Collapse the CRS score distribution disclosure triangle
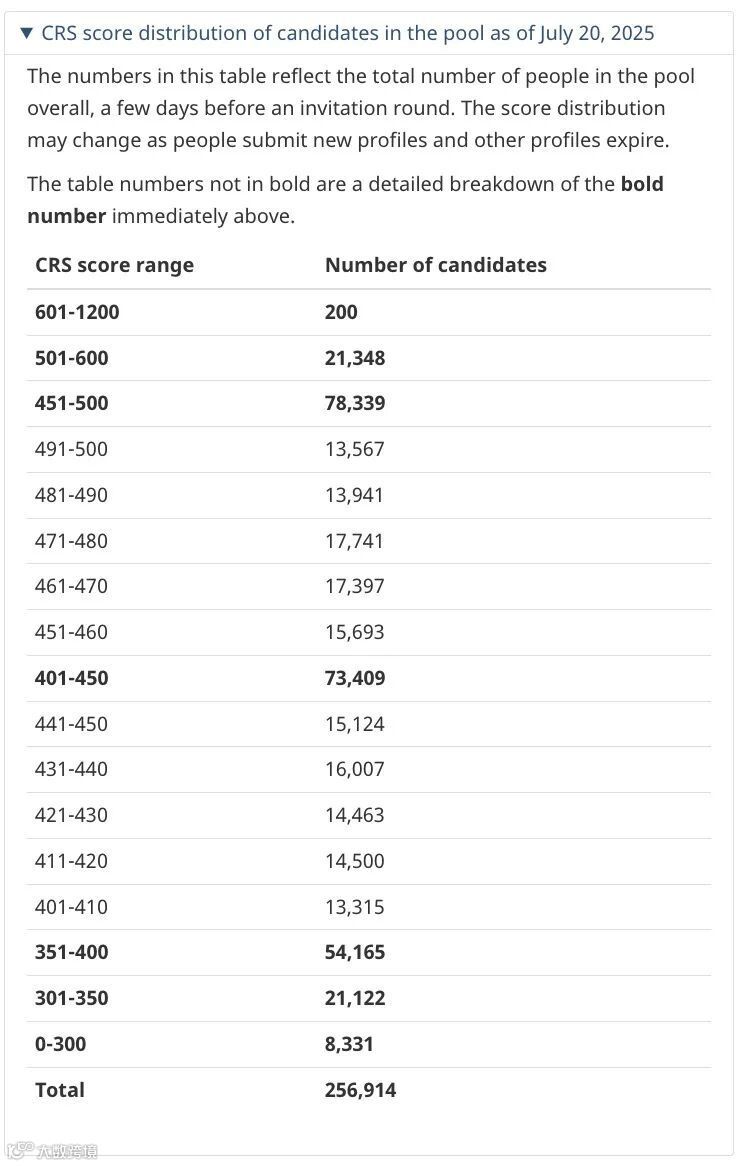The width and height of the screenshot is (738, 1166). pyautogui.click(x=27, y=33)
